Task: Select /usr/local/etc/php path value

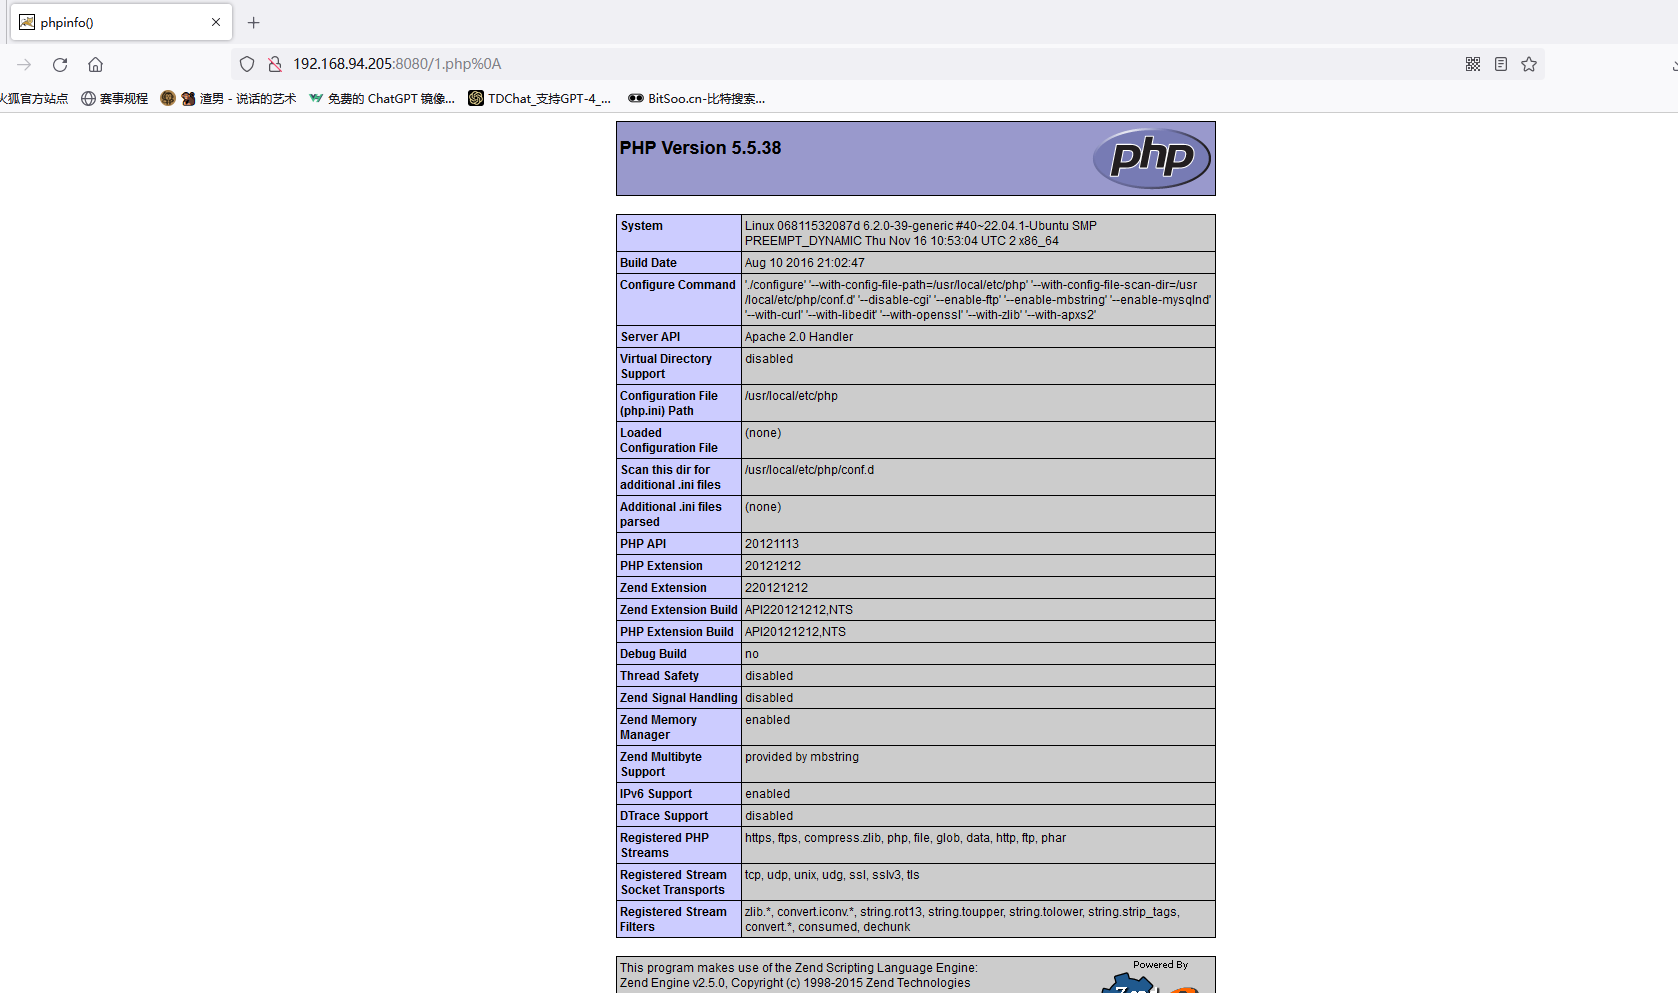Action: [x=791, y=396]
